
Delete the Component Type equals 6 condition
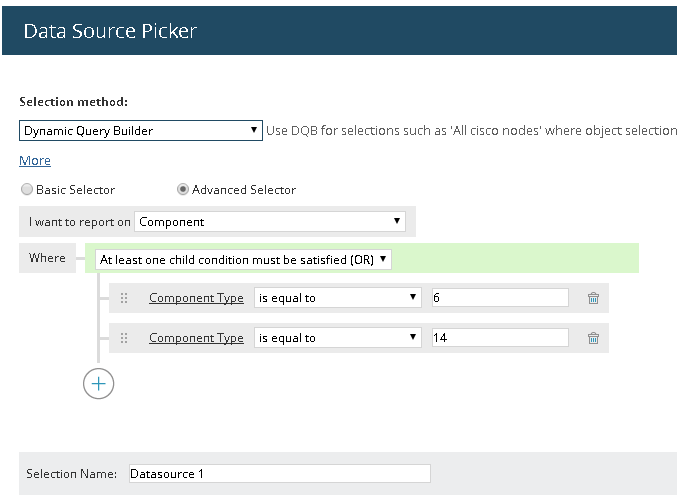click(593, 298)
